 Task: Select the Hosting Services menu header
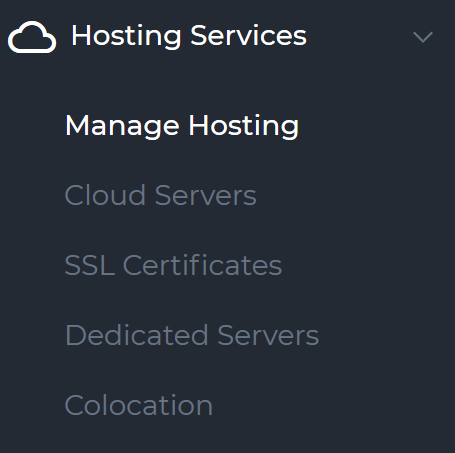227,36
